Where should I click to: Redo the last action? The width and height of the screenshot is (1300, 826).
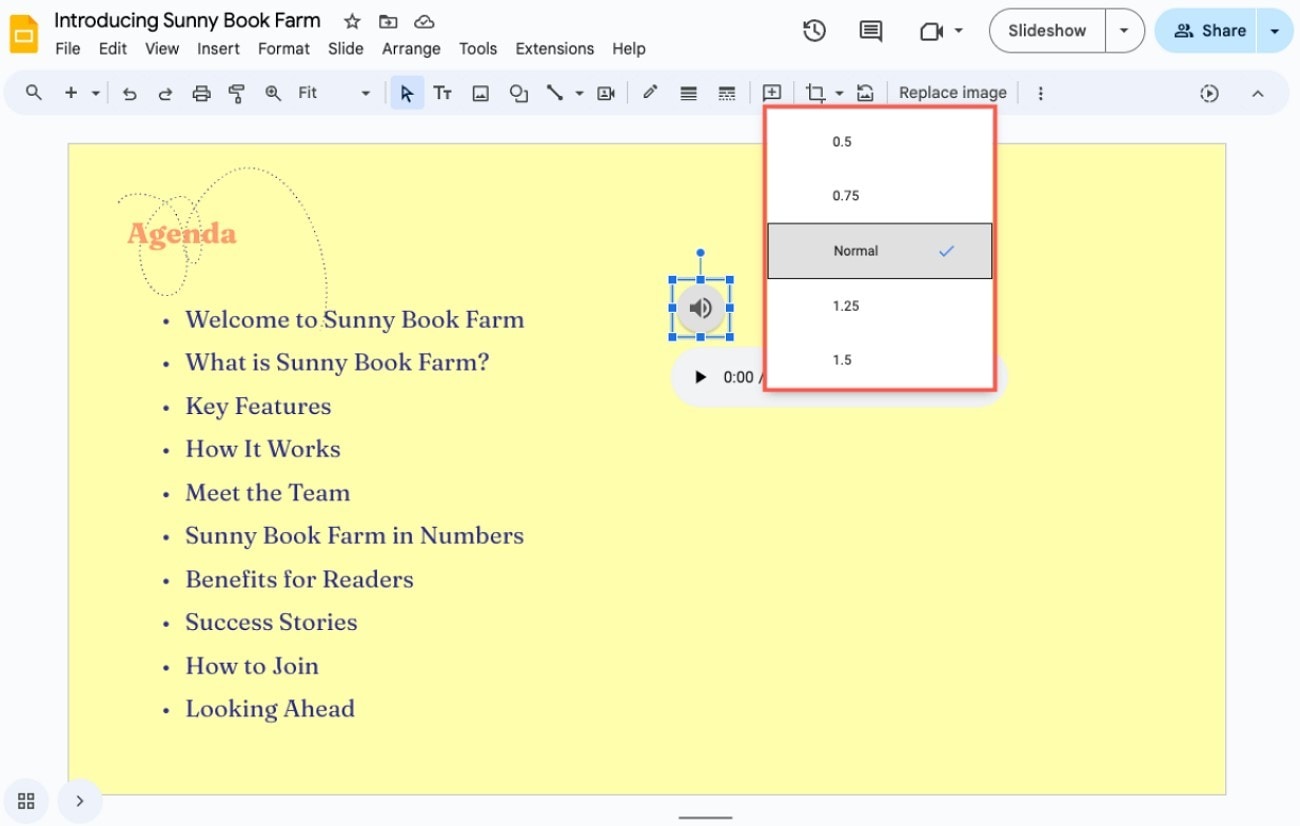165,93
